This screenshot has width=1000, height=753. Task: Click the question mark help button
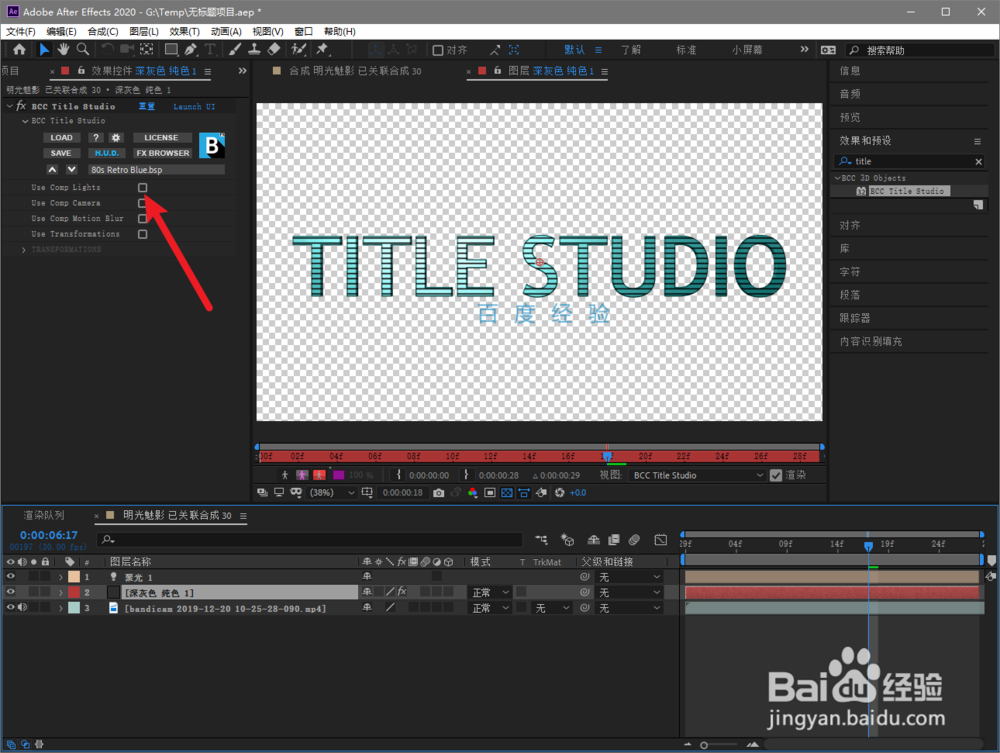[96, 138]
